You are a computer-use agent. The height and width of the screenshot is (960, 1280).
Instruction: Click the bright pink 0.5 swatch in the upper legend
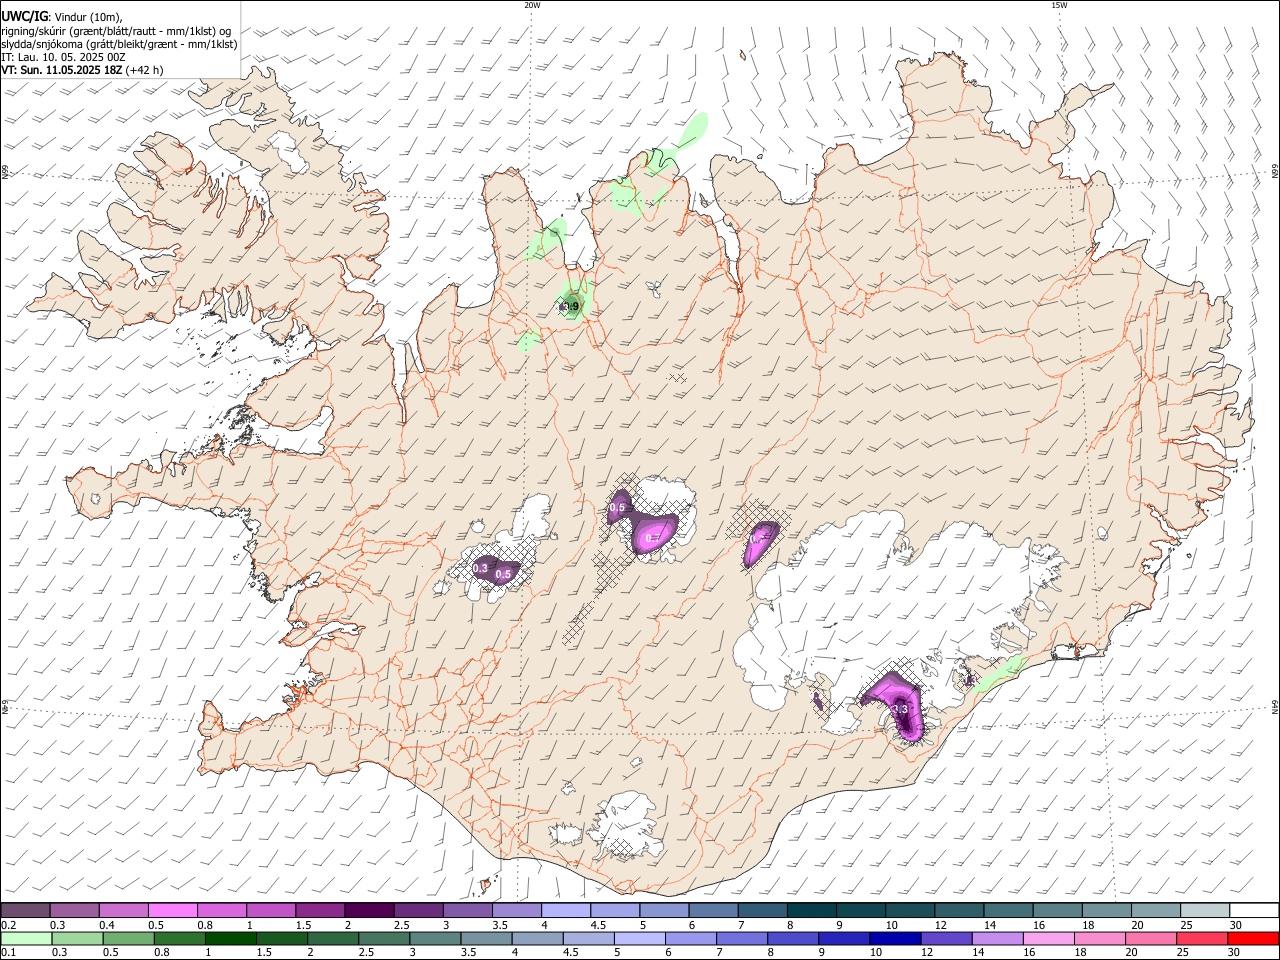pos(172,910)
